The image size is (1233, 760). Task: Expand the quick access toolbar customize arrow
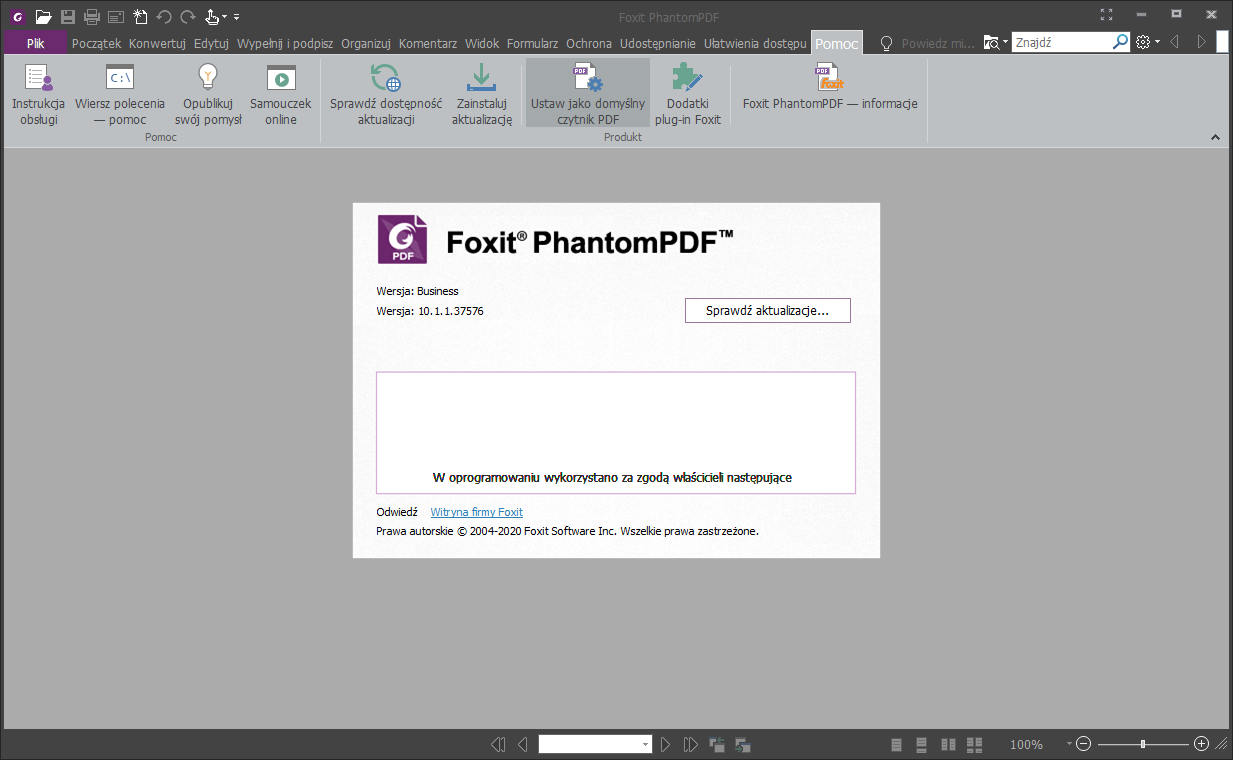pos(237,17)
